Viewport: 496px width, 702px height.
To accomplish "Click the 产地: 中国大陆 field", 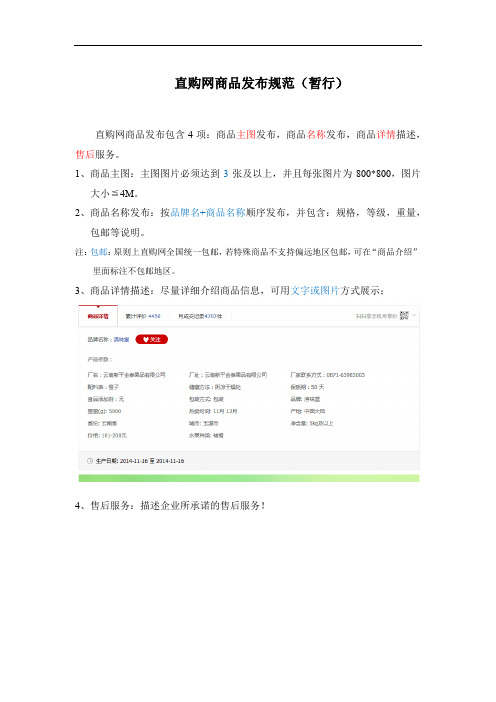I will [308, 411].
